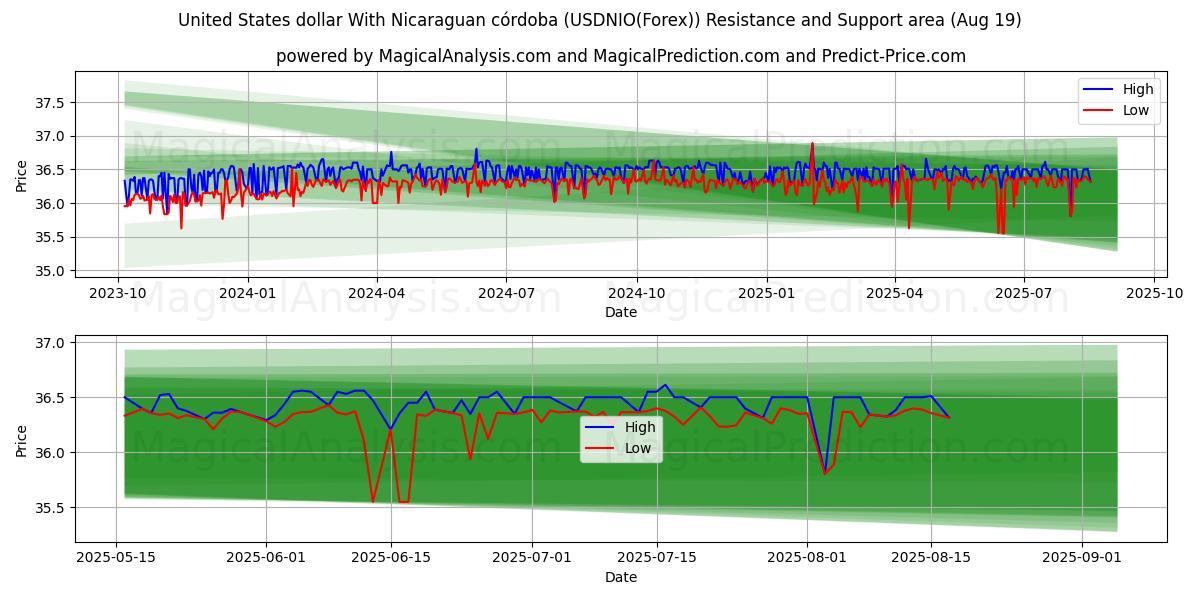1200x600 pixels.
Task: Click the bottom chart 'Date' axis label
Action: pyautogui.click(x=621, y=577)
